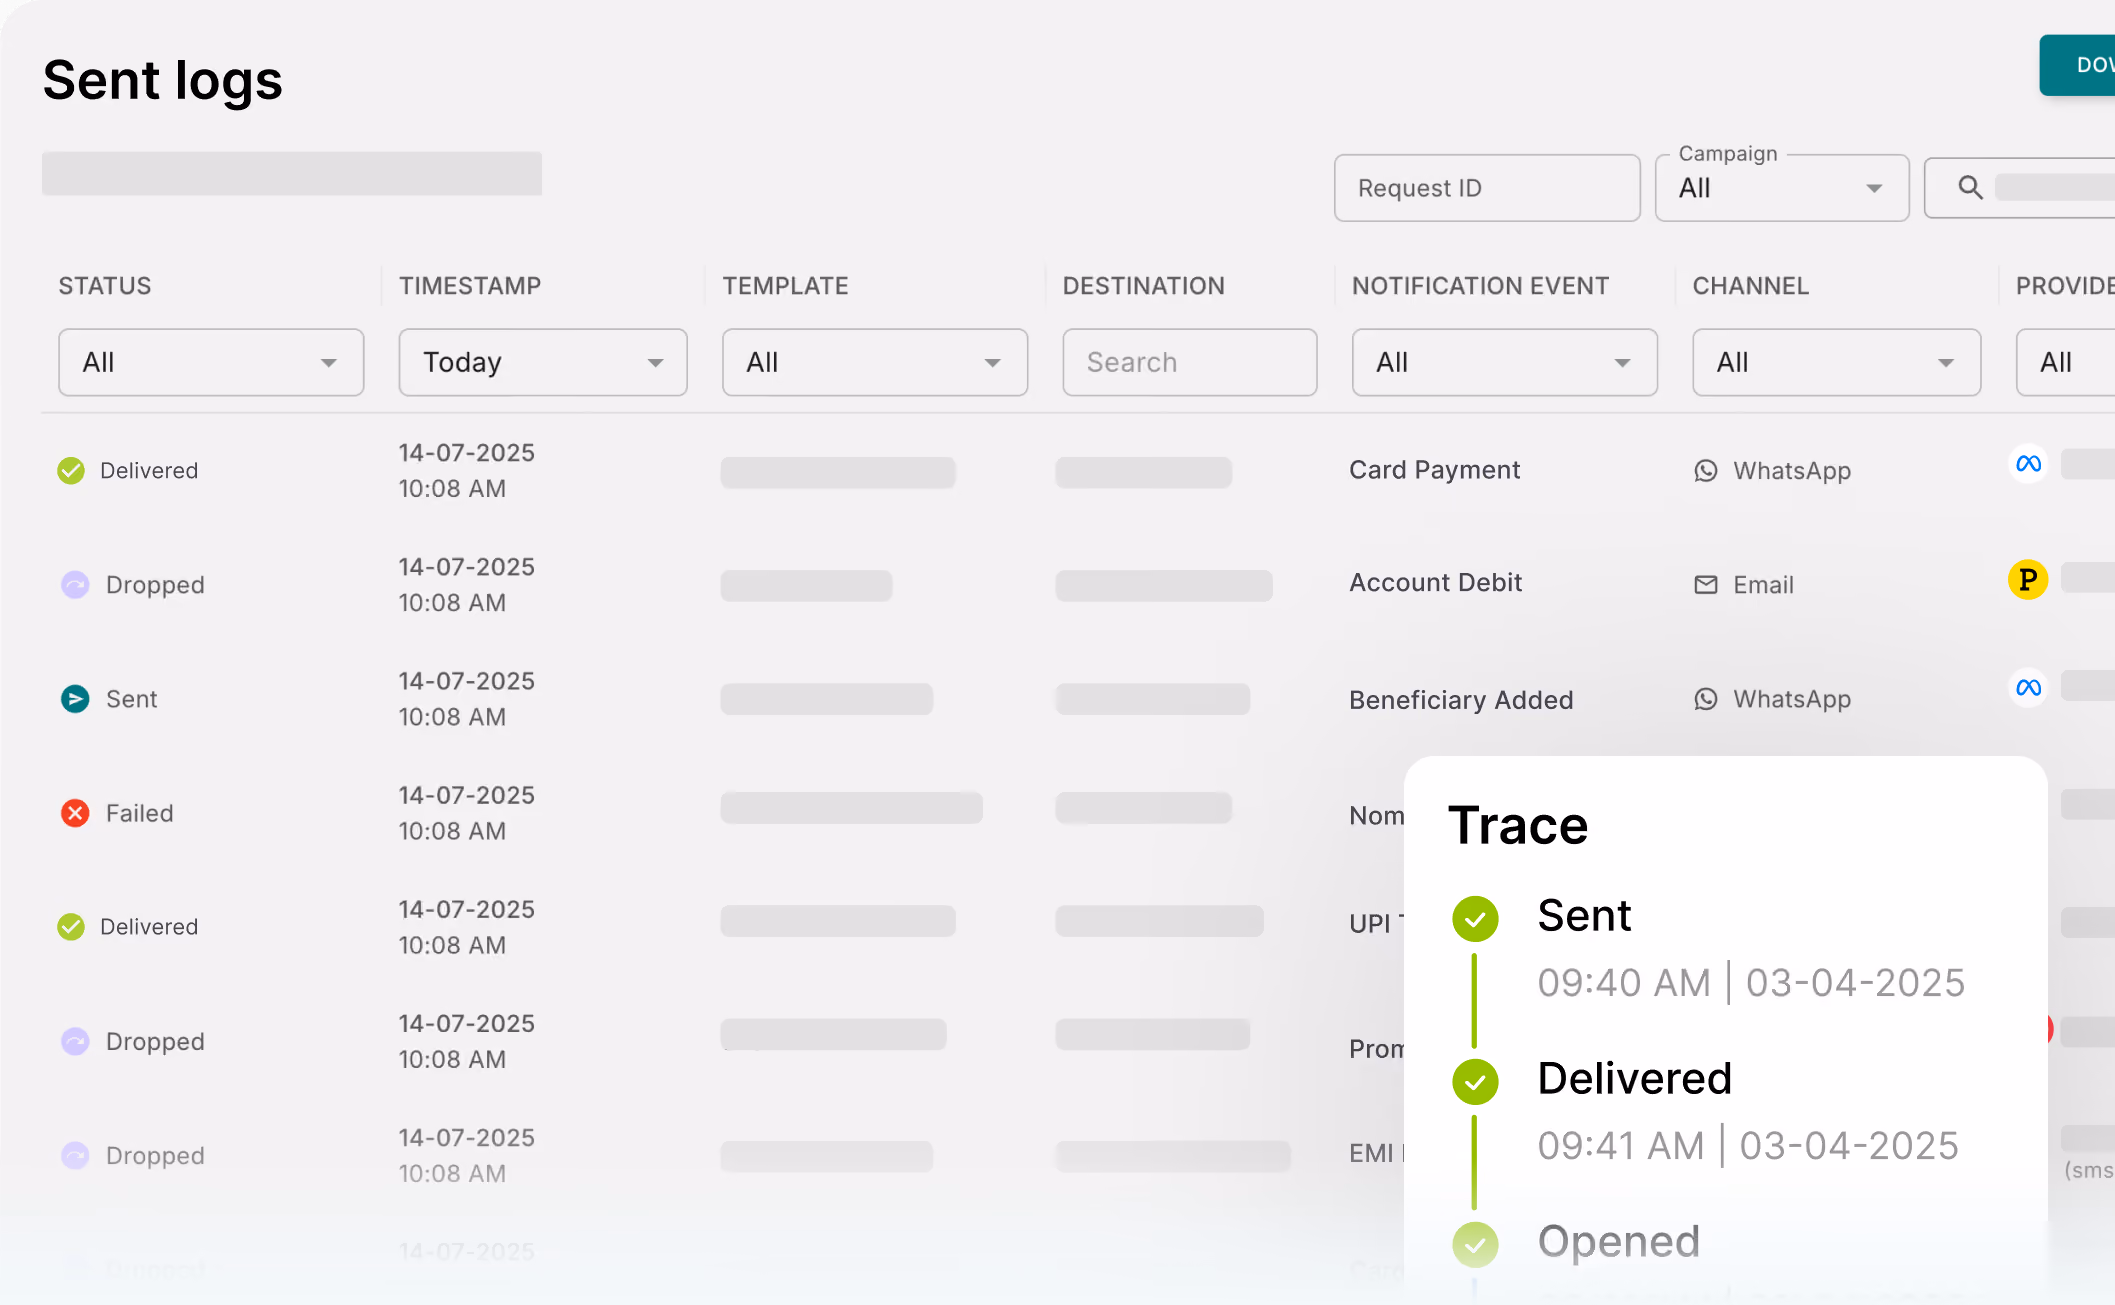
Task: Click the Trace panel heading
Action: (1518, 826)
